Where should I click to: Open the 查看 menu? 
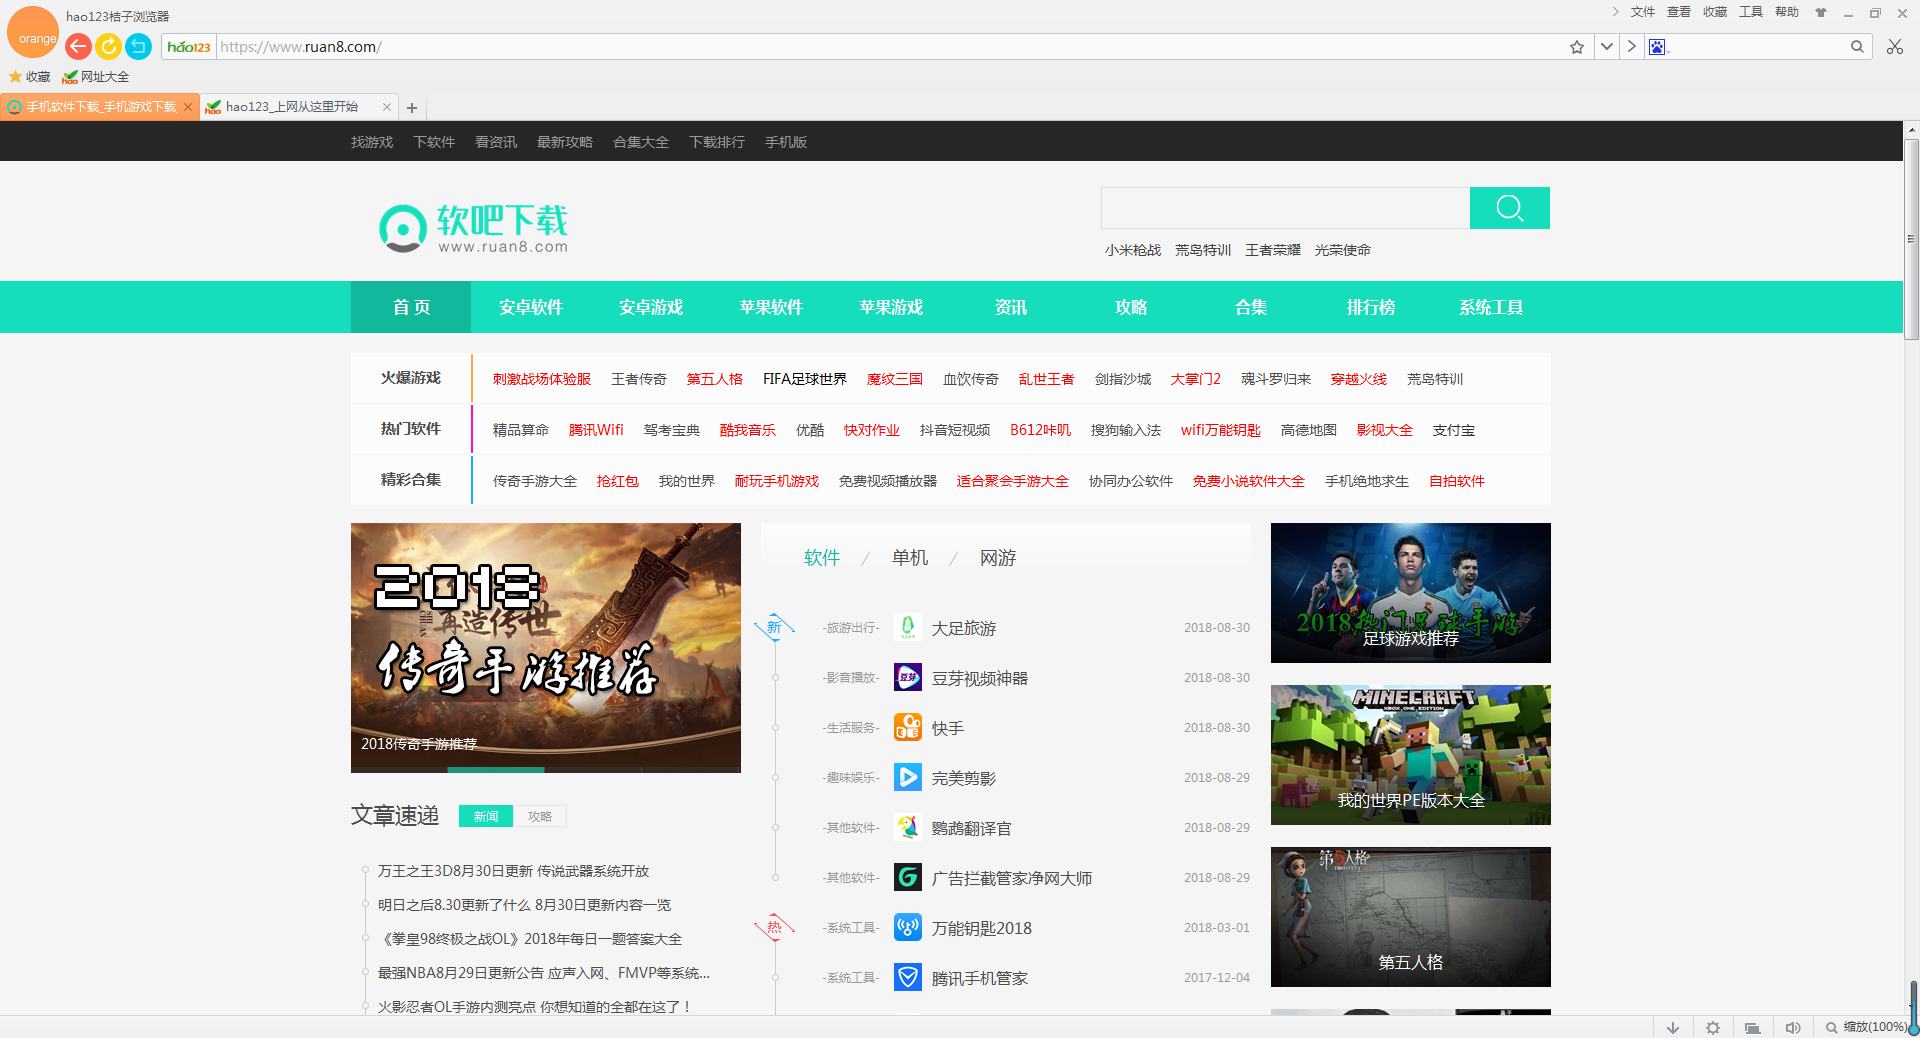click(1679, 12)
